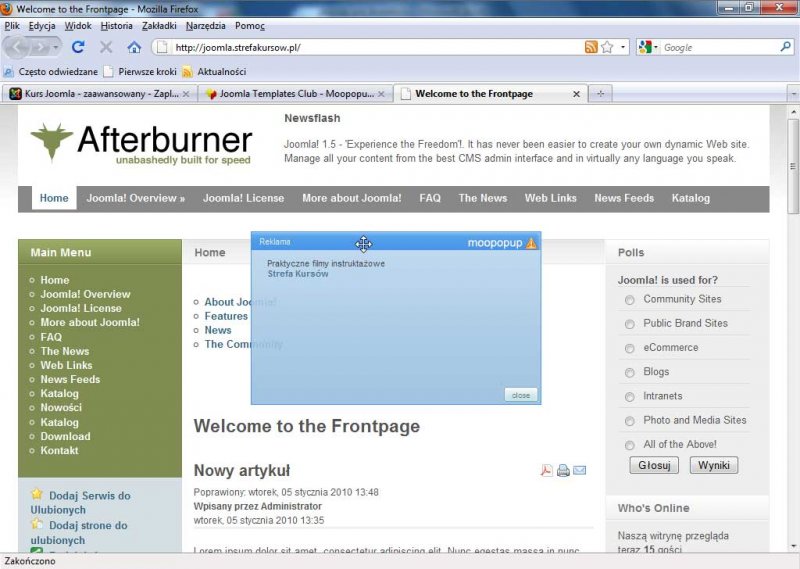The image size is (800, 569).
Task: Click the browser Reload button
Action: 78,47
